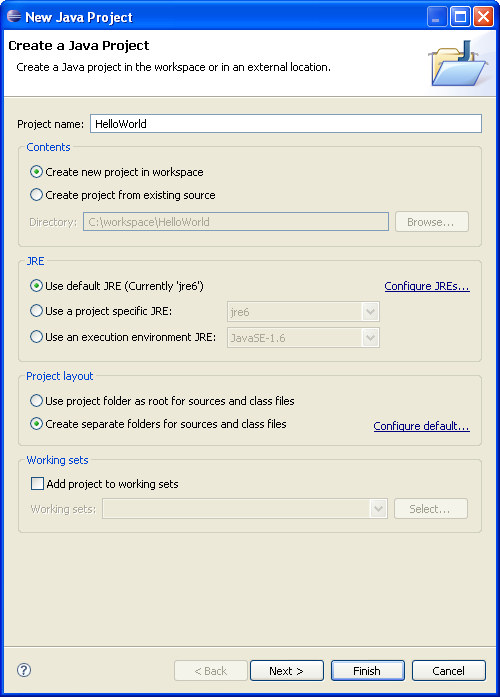This screenshot has width=500, height=697.
Task: Click the Next button
Action: tap(287, 670)
